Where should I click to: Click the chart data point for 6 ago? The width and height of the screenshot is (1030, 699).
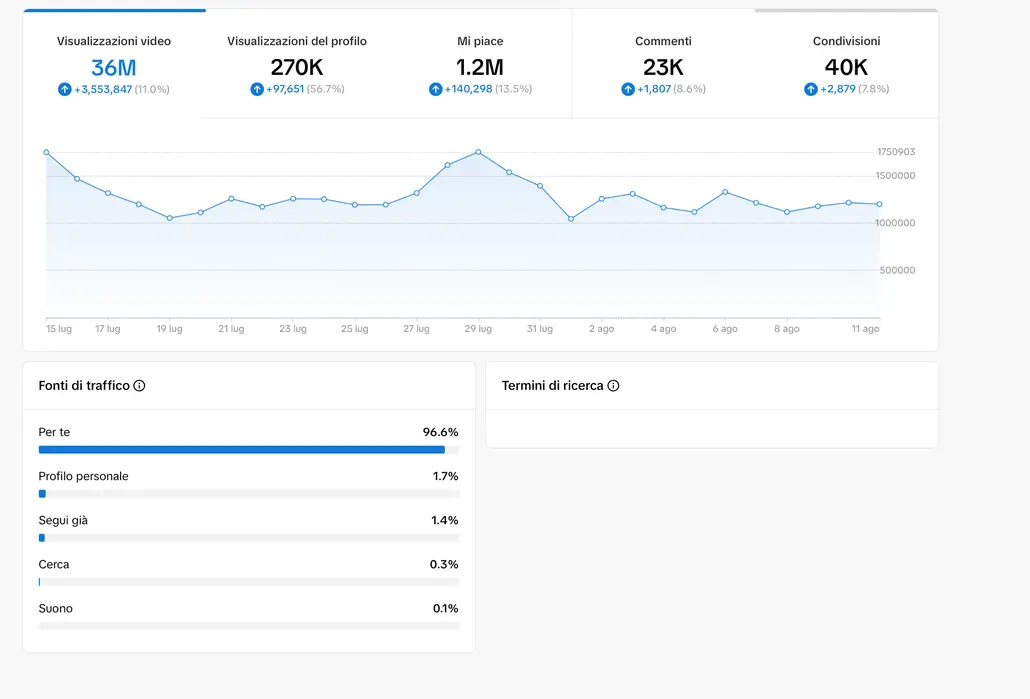tap(725, 192)
